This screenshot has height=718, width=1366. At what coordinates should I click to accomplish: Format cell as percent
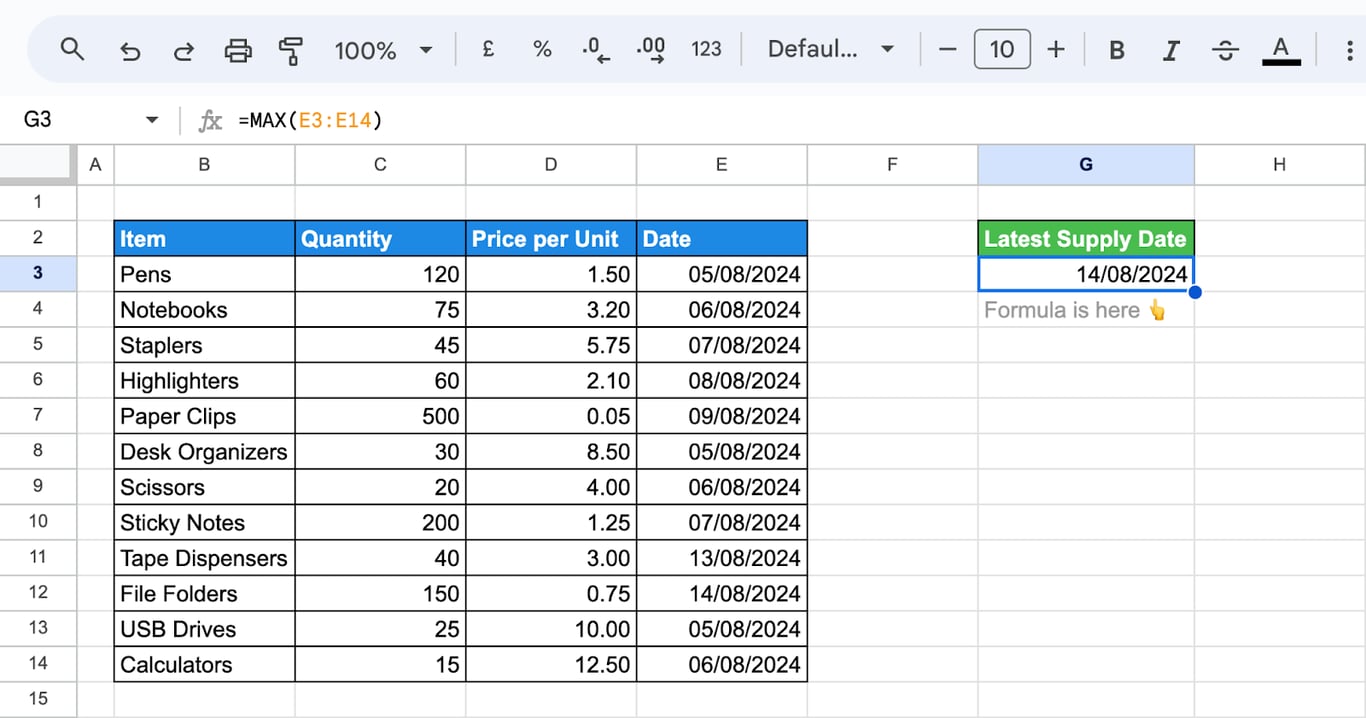click(x=542, y=49)
